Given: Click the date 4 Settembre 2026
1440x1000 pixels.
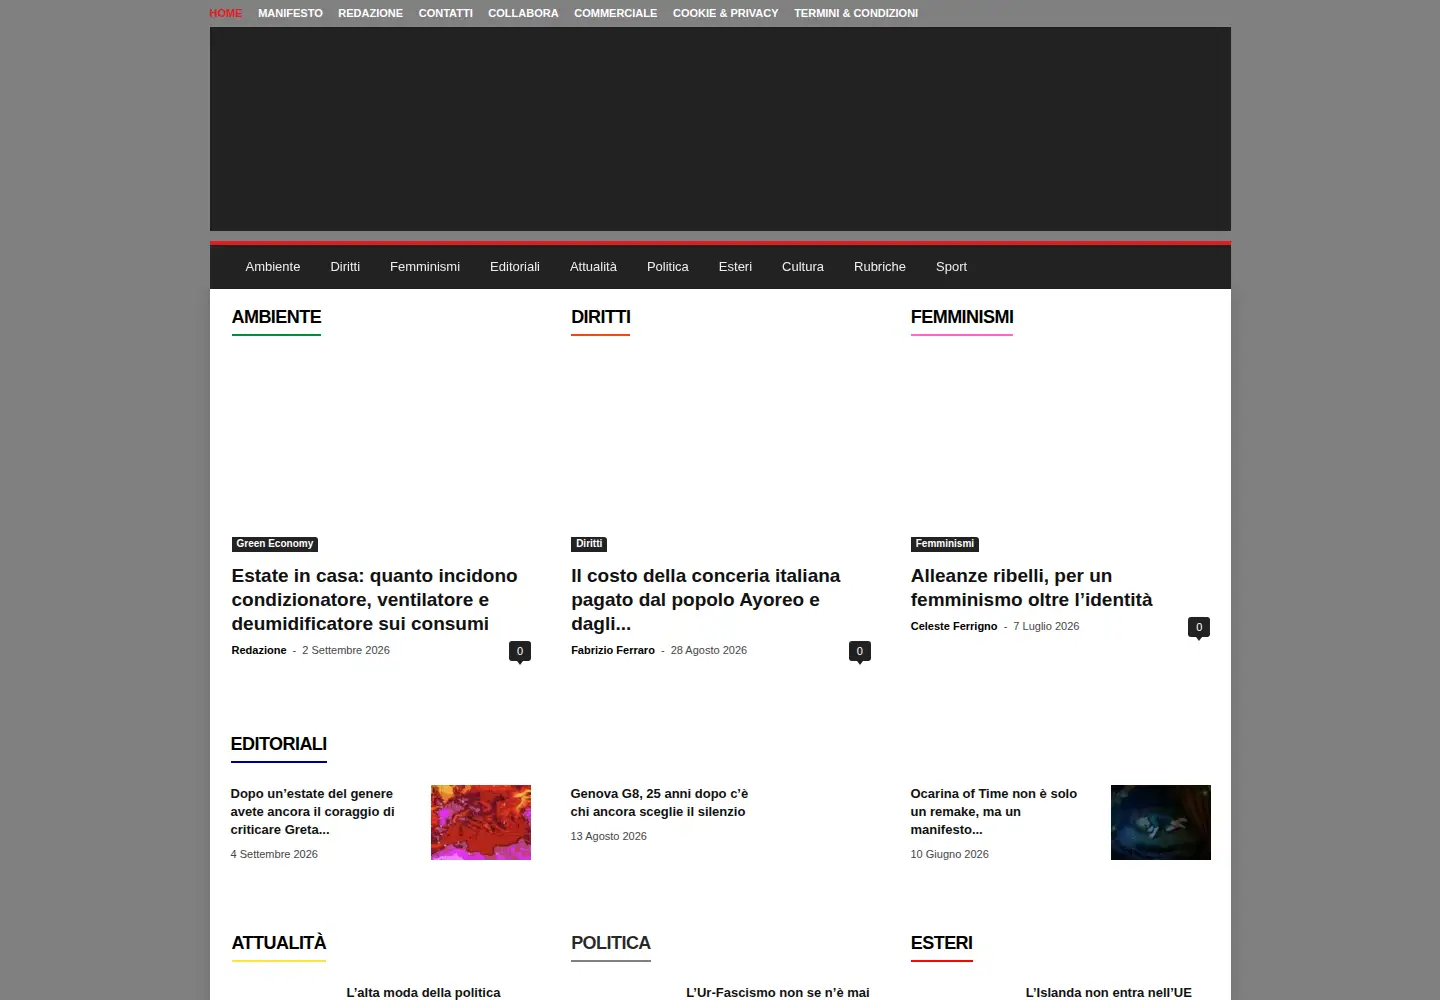Looking at the screenshot, I should (274, 854).
